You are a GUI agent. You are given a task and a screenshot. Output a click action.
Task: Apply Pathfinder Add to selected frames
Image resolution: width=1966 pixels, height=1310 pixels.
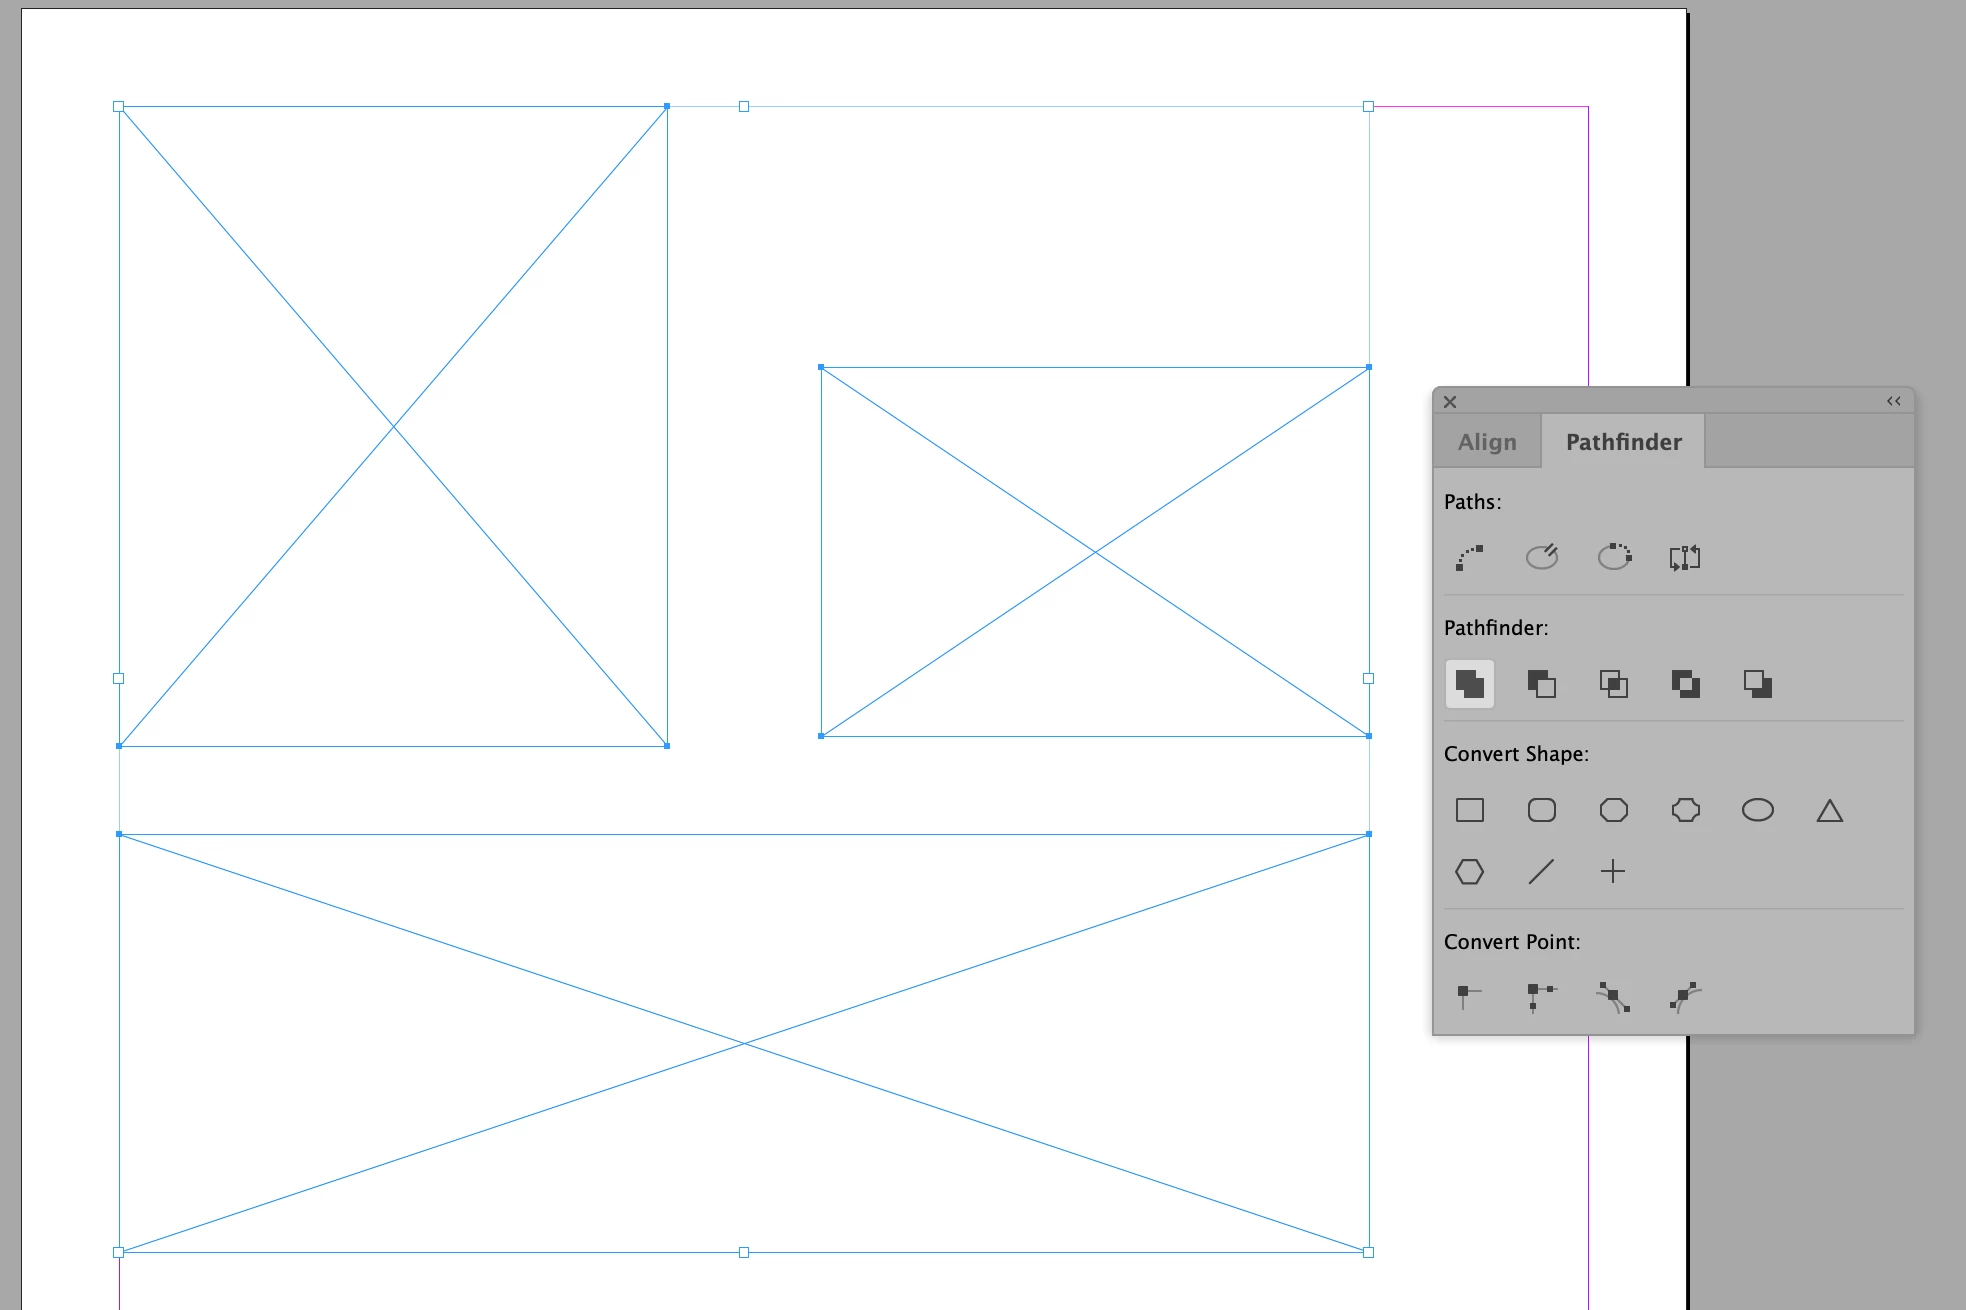pos(1469,684)
